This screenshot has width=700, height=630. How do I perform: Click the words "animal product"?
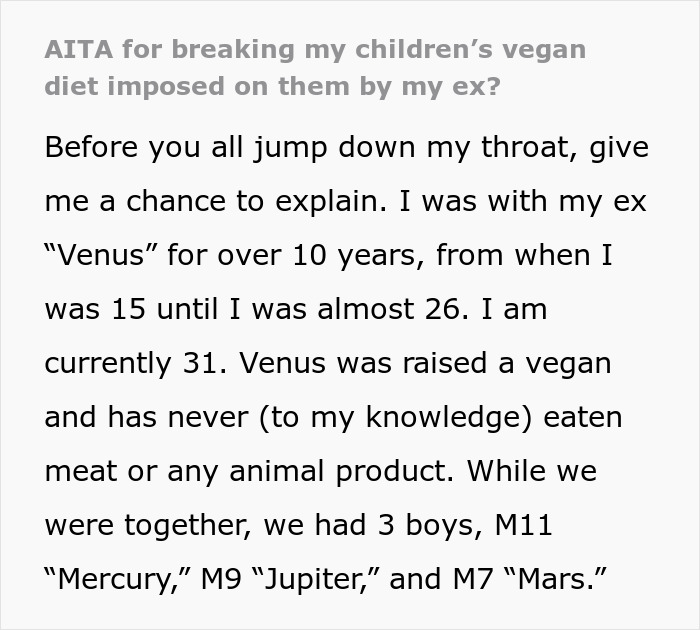pos(342,471)
